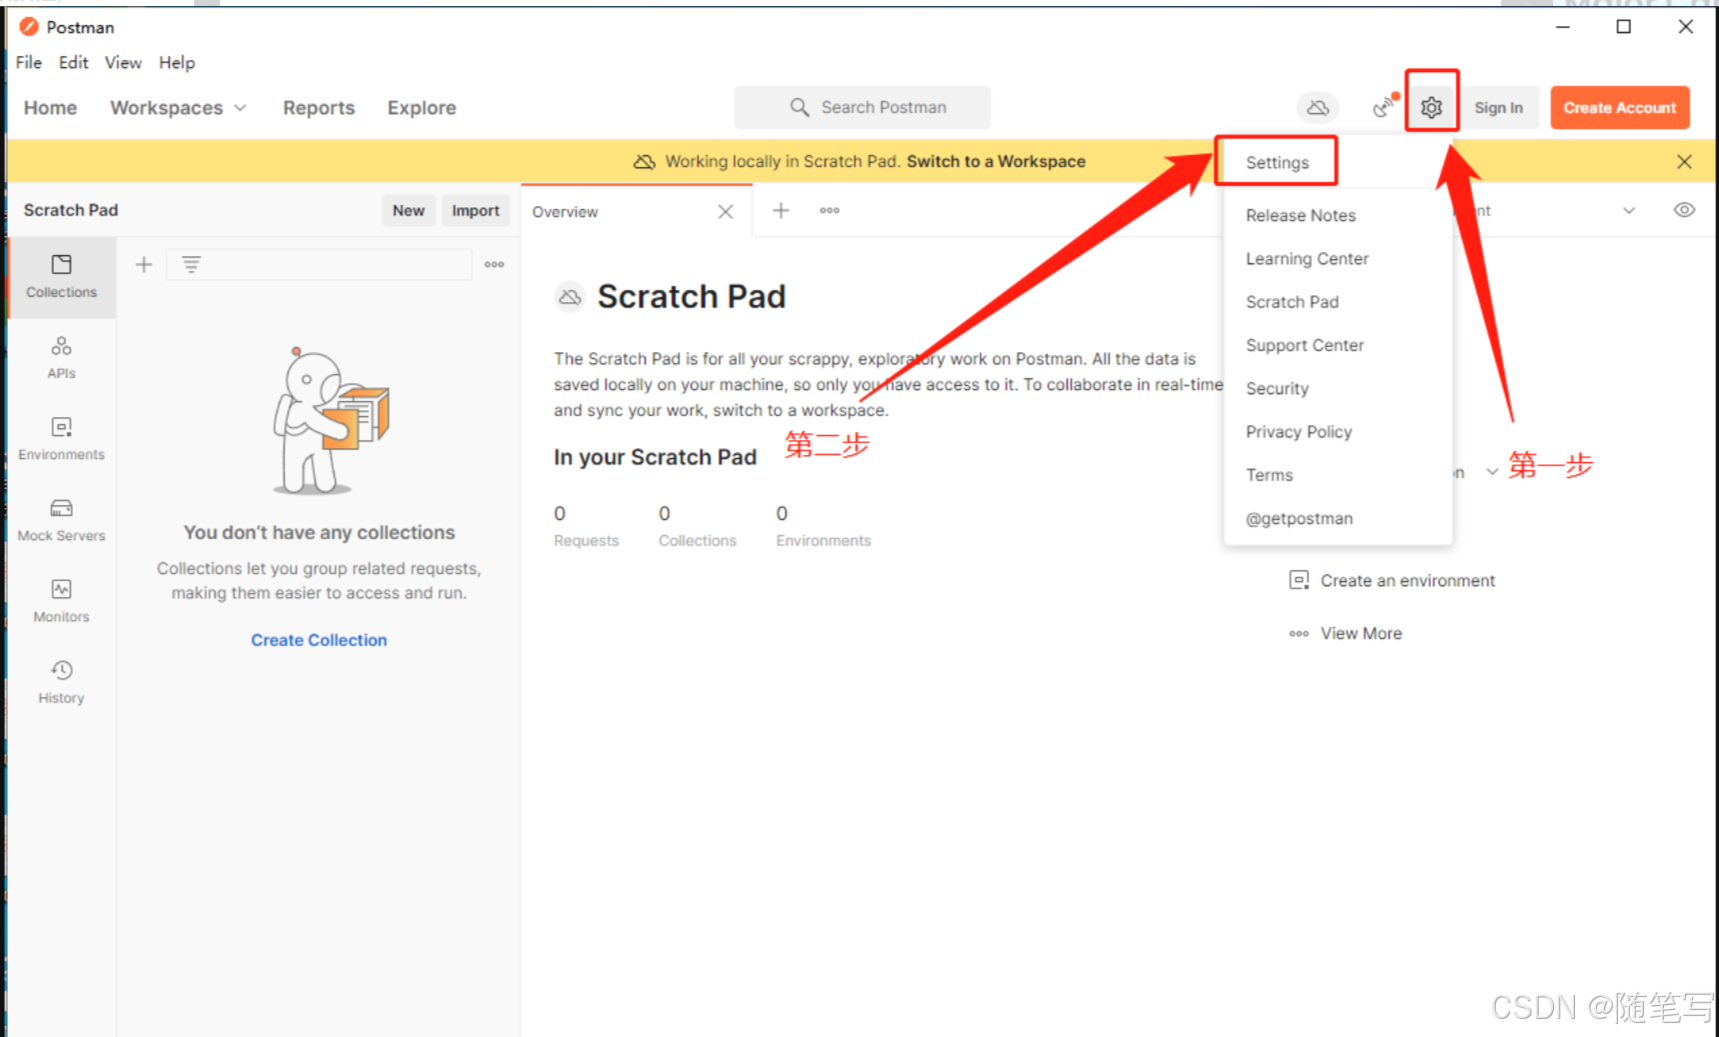Expand the Workspaces dropdown

coord(178,107)
